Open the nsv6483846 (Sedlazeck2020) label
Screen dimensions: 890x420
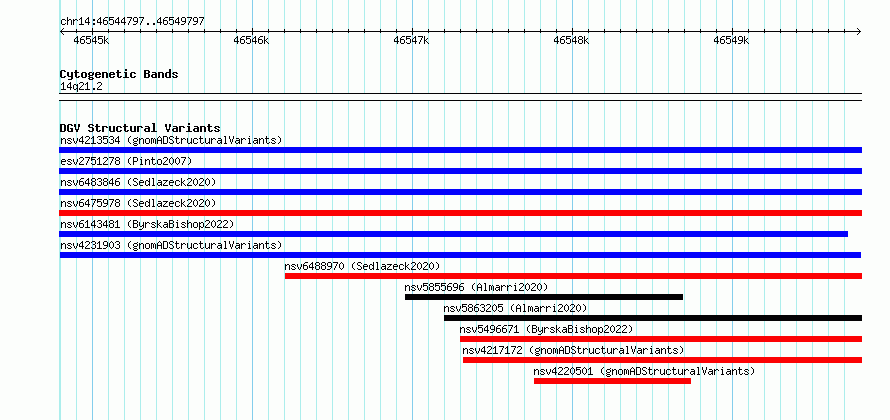[138, 182]
